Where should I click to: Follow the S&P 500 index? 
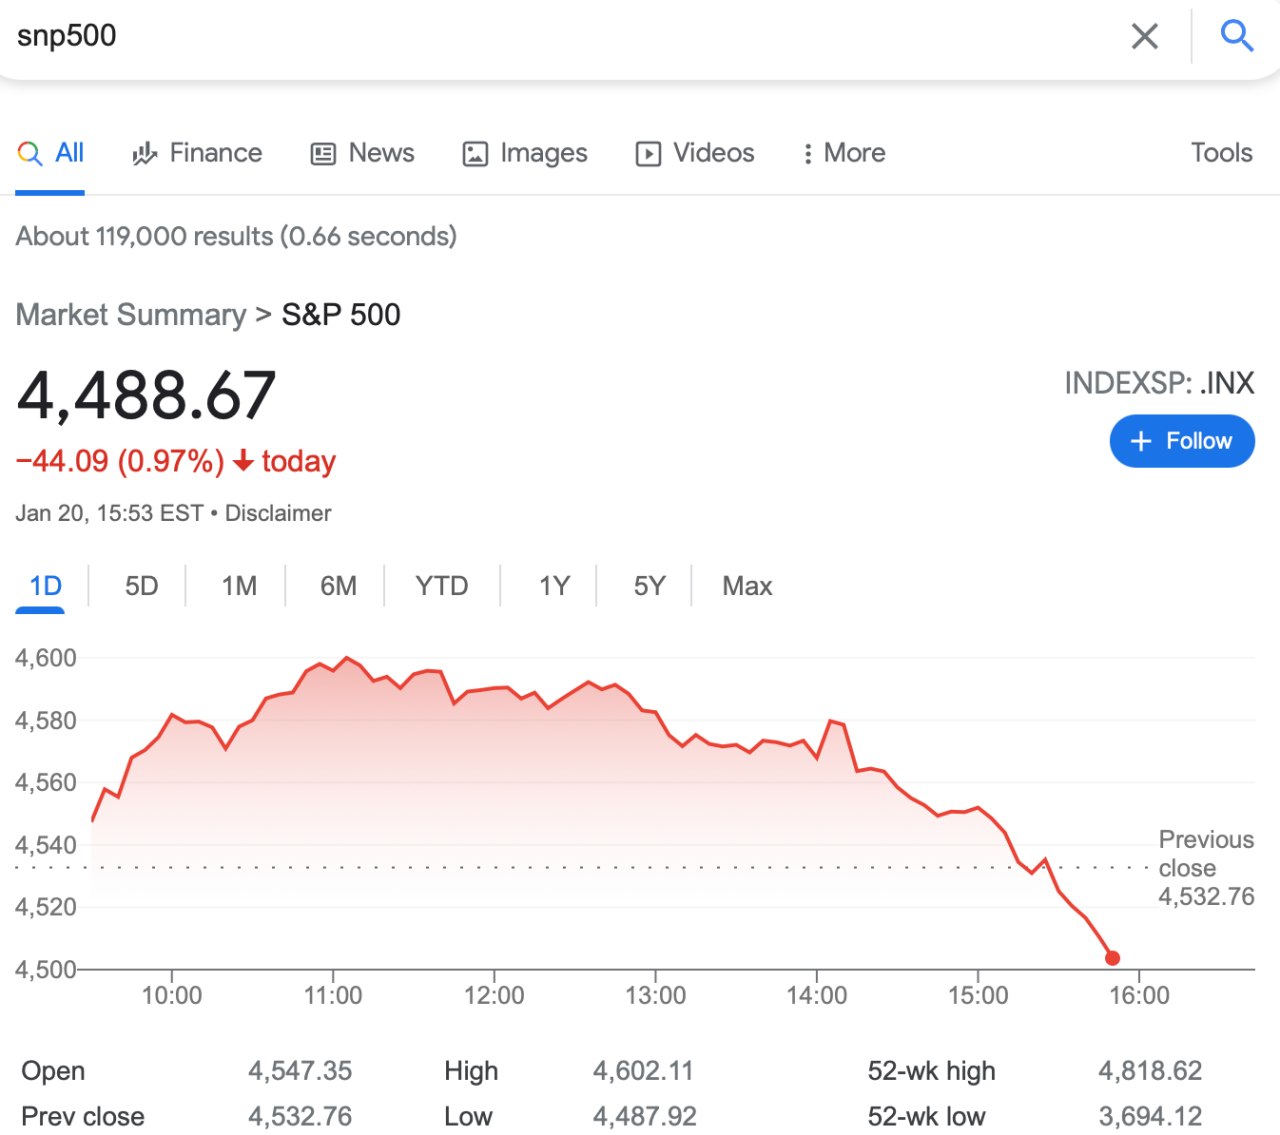(x=1182, y=441)
